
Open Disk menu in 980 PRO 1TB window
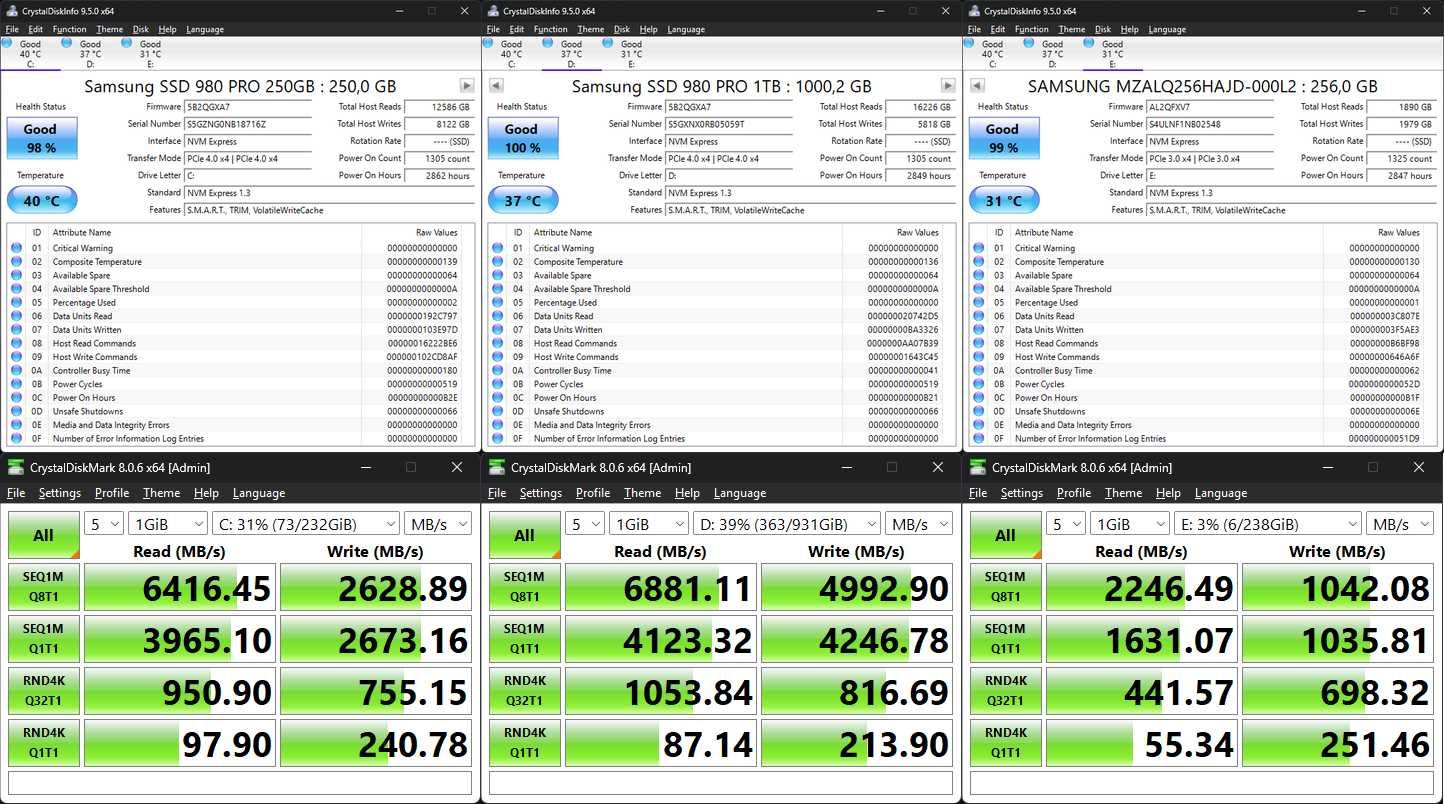pos(622,29)
